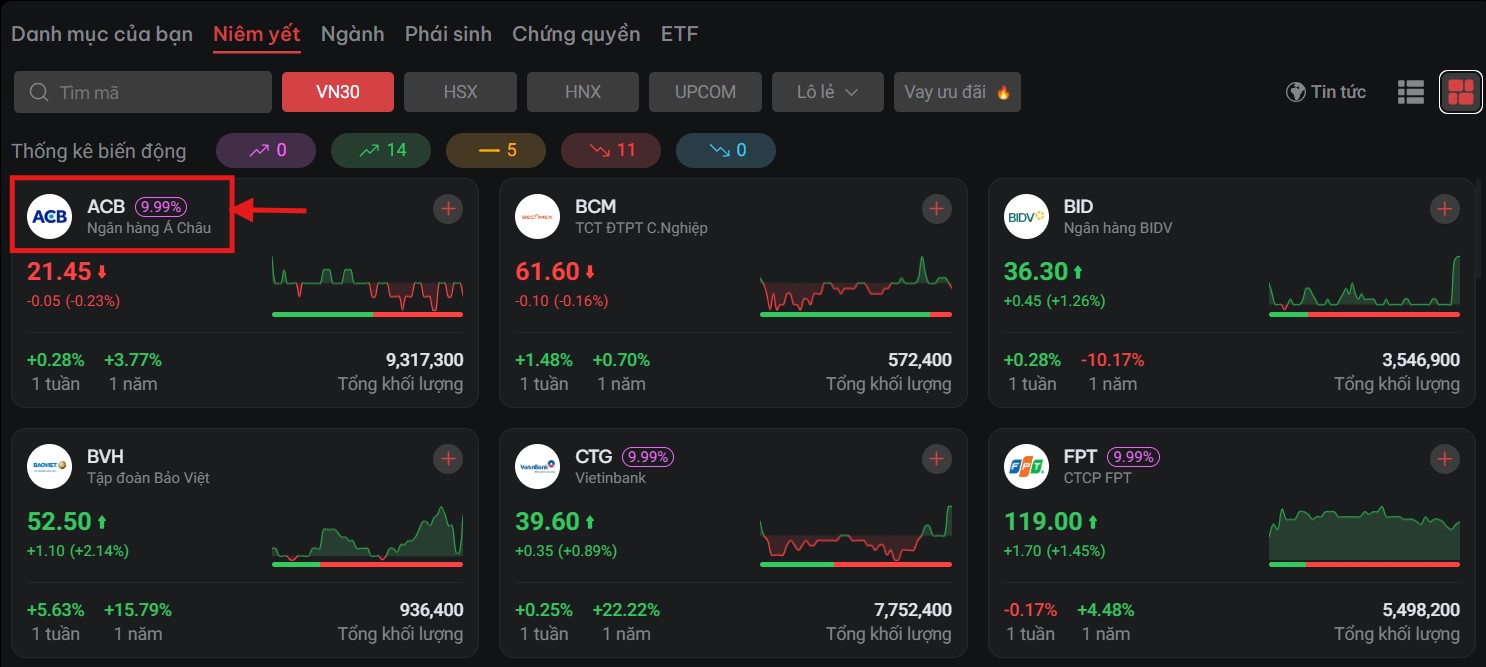This screenshot has height=667, width=1486.
Task: Filter by floor-price stocks (blue 0)
Action: [726, 150]
